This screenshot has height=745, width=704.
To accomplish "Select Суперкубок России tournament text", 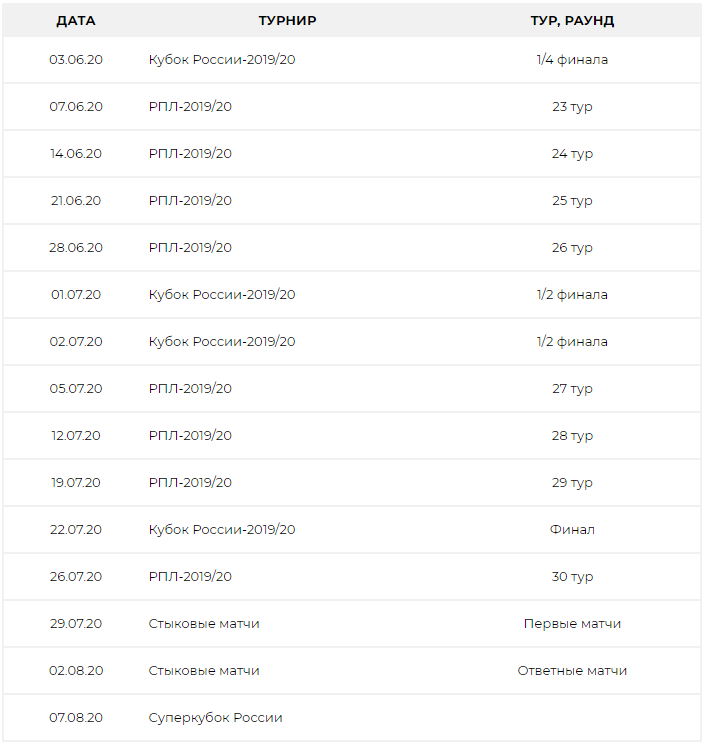I will click(x=215, y=718).
